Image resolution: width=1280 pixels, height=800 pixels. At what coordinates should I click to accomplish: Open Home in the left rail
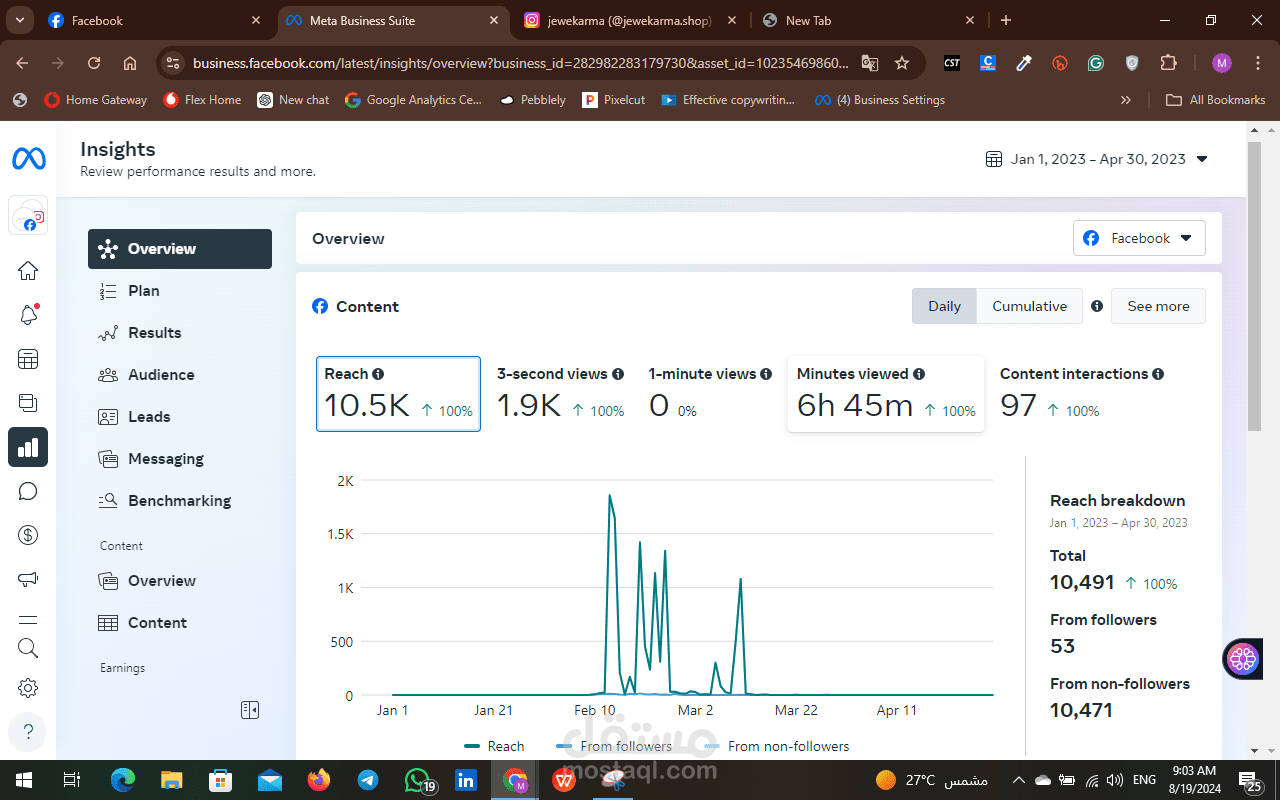(x=28, y=270)
